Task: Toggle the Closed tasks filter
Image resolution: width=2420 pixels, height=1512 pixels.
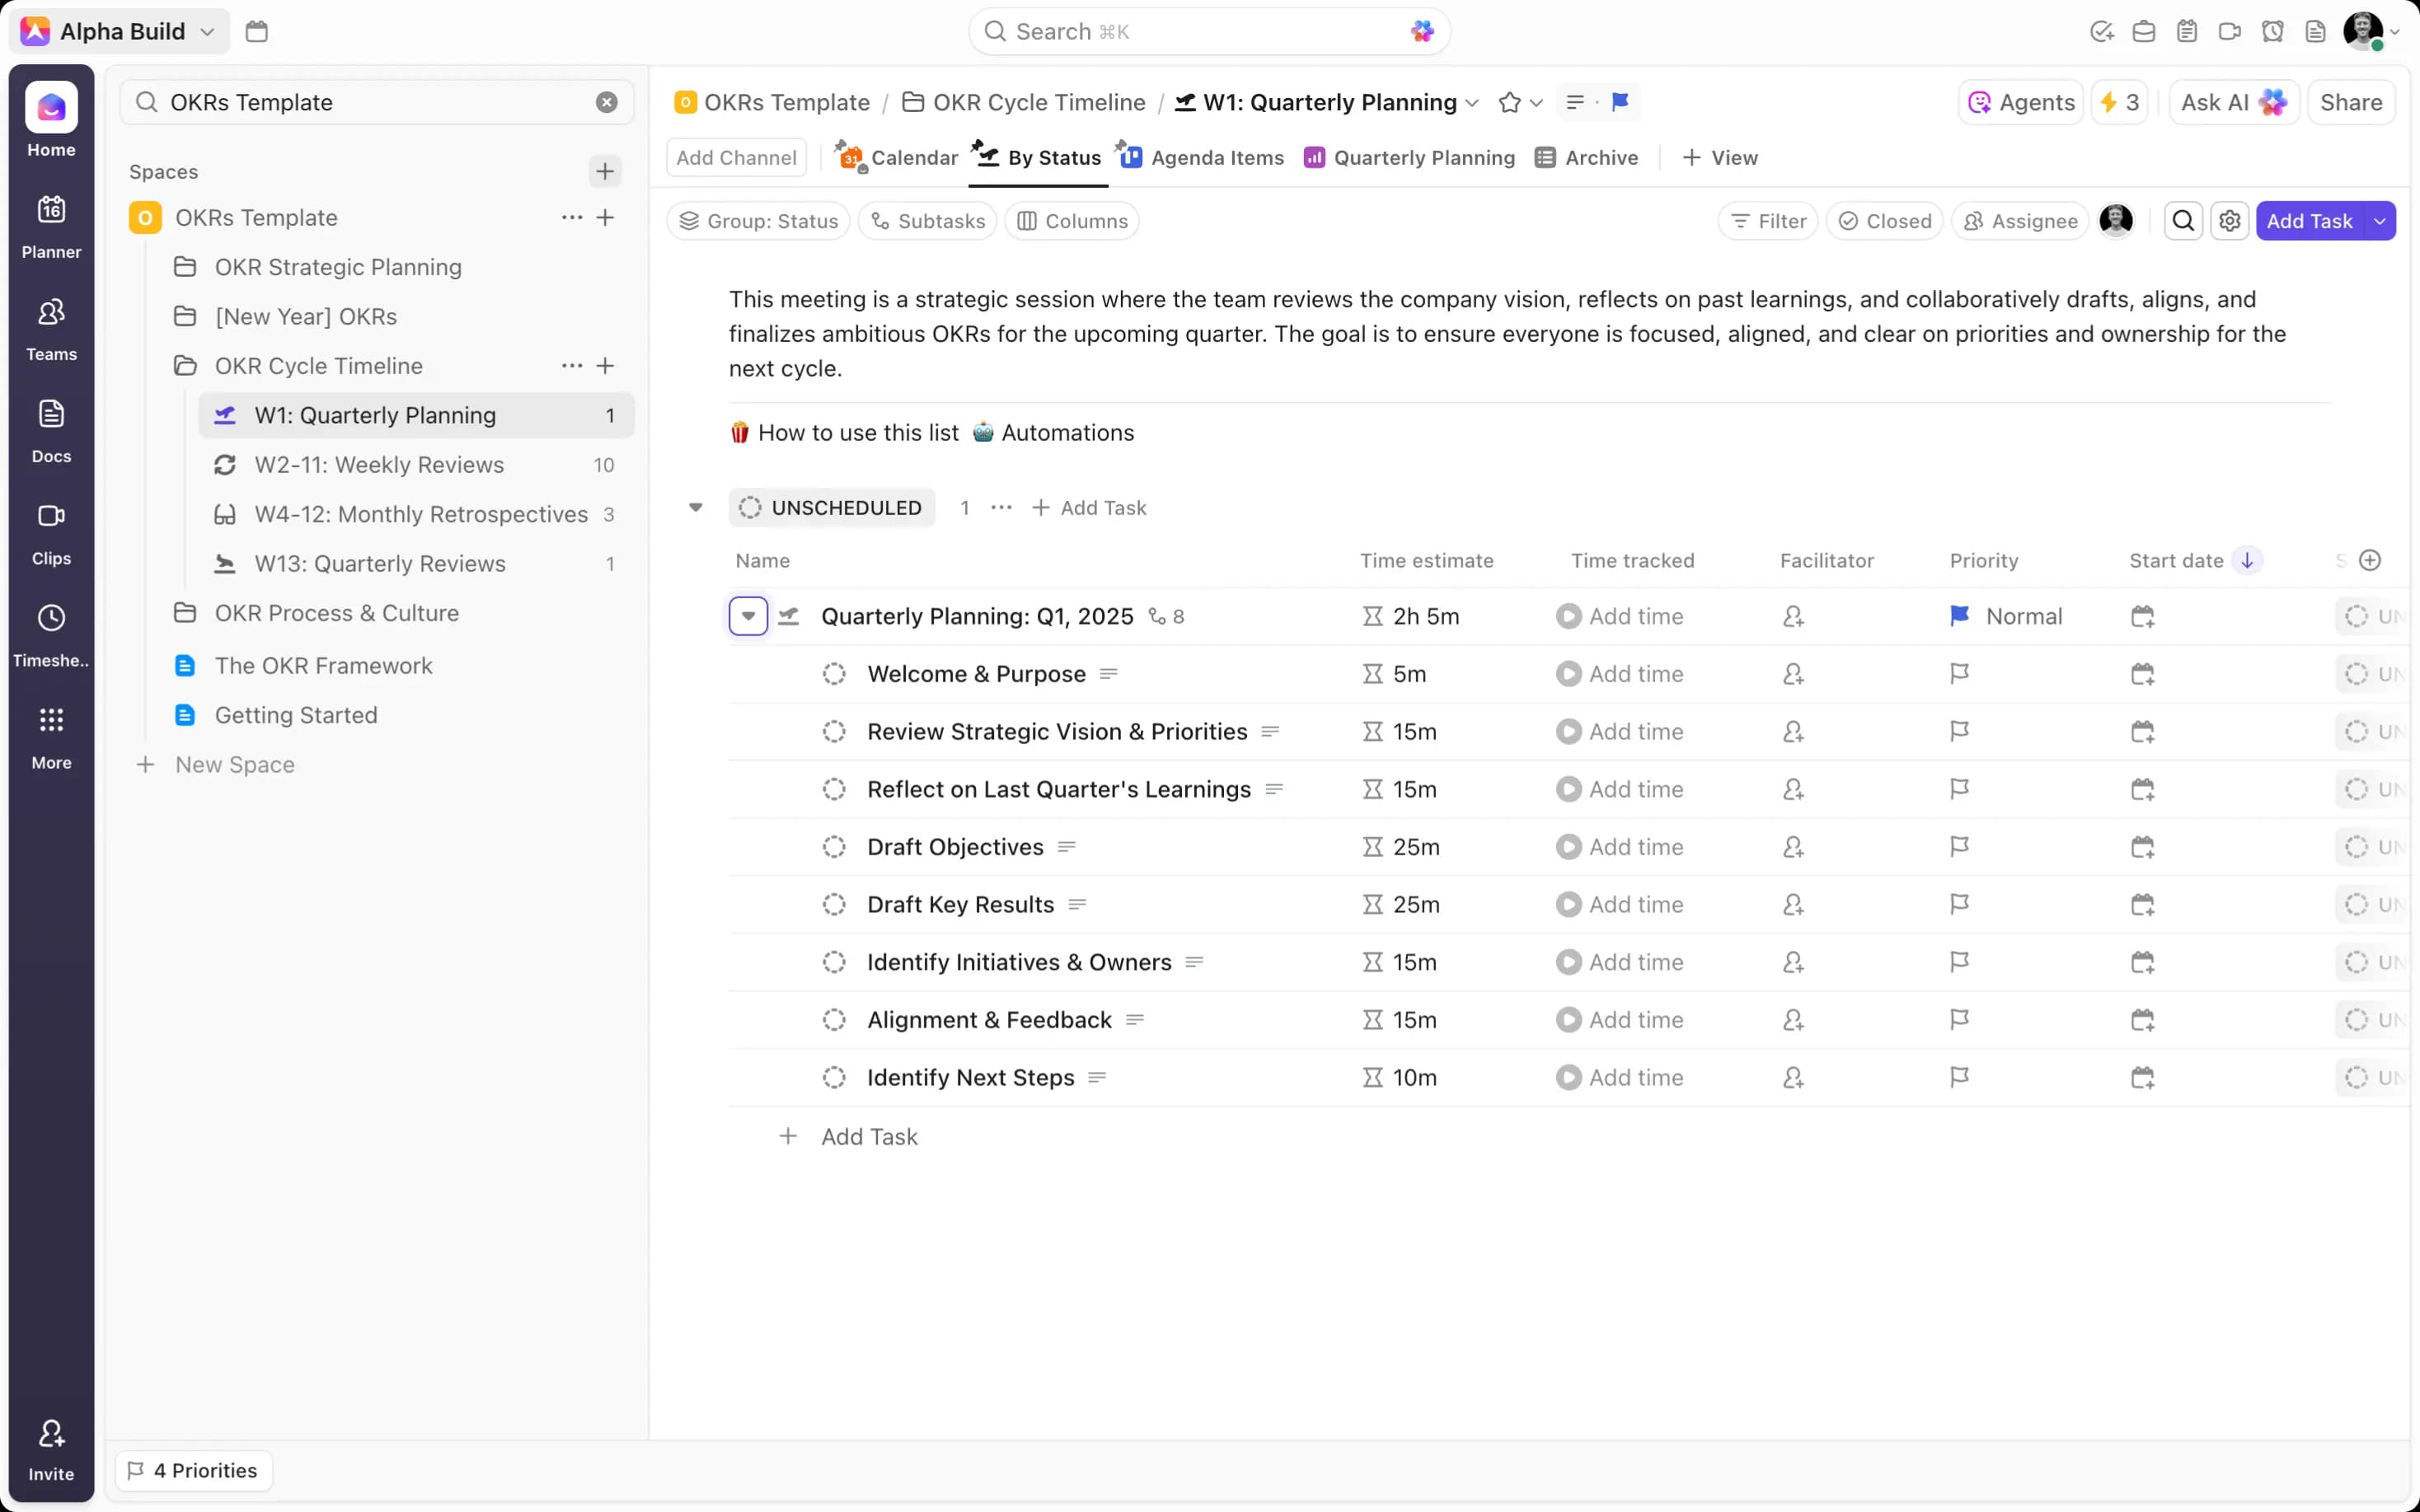Action: [1884, 221]
